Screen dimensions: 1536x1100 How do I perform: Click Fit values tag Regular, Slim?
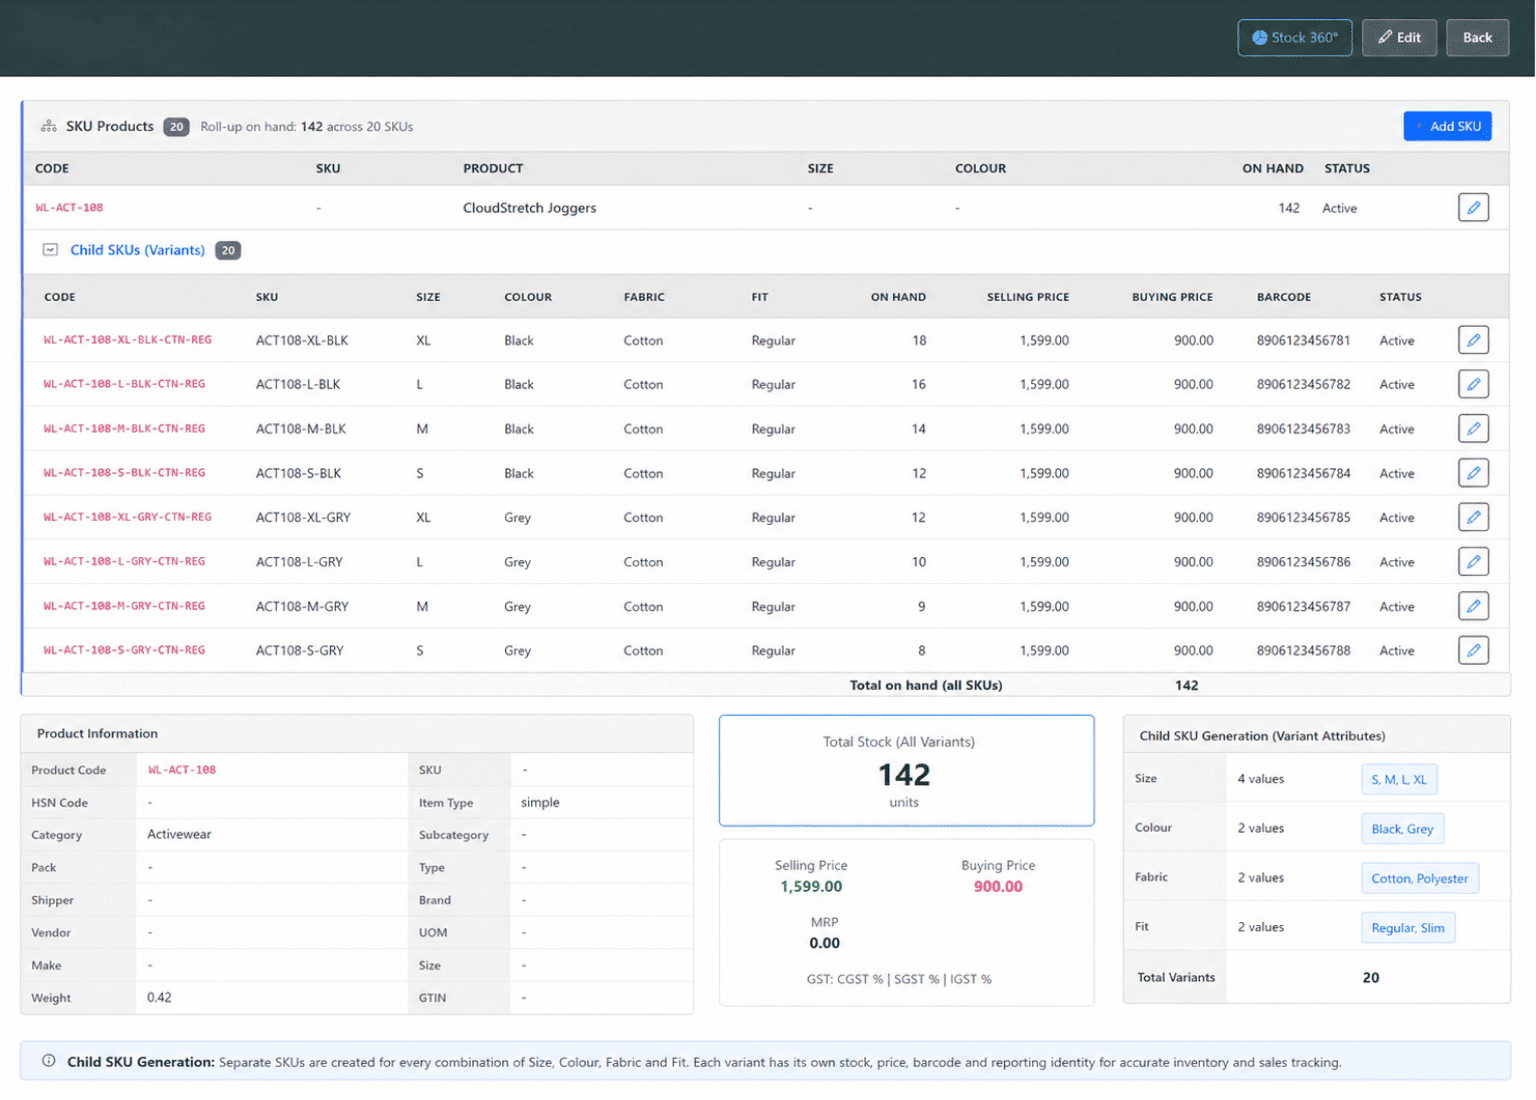click(1407, 928)
